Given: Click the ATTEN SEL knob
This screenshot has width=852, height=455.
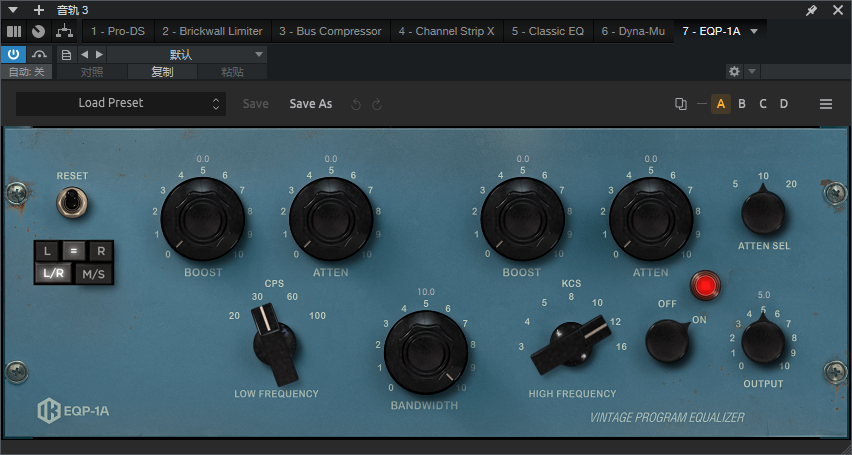Looking at the screenshot, I should pos(763,211).
